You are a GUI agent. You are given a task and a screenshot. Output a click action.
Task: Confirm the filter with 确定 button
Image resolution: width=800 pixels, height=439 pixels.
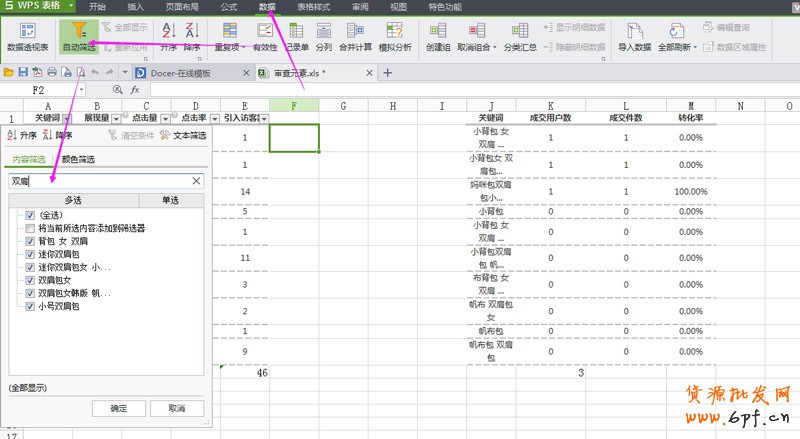pyautogui.click(x=118, y=408)
